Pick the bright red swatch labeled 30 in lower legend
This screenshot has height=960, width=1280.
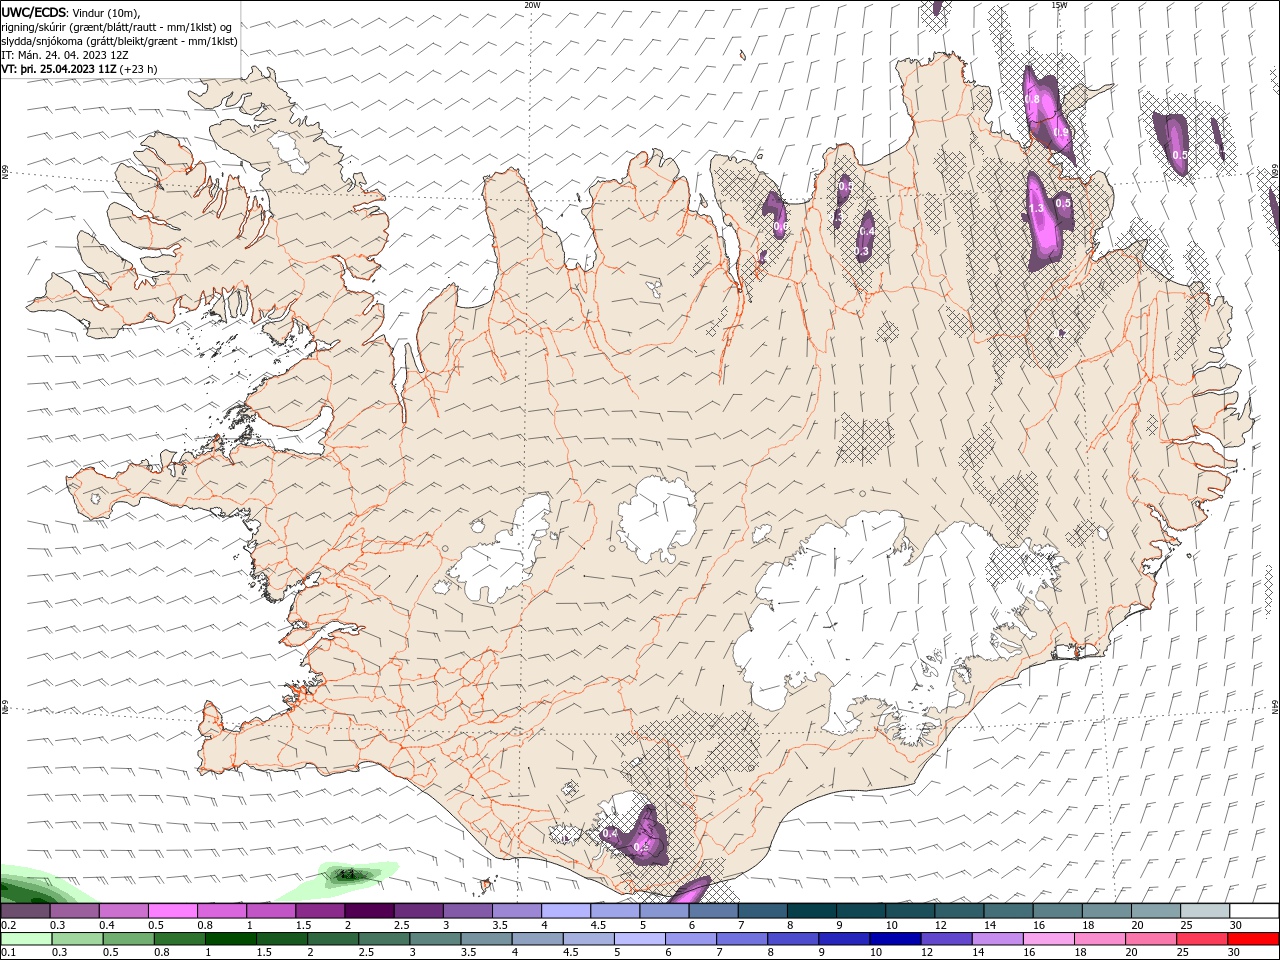tap(1253, 939)
